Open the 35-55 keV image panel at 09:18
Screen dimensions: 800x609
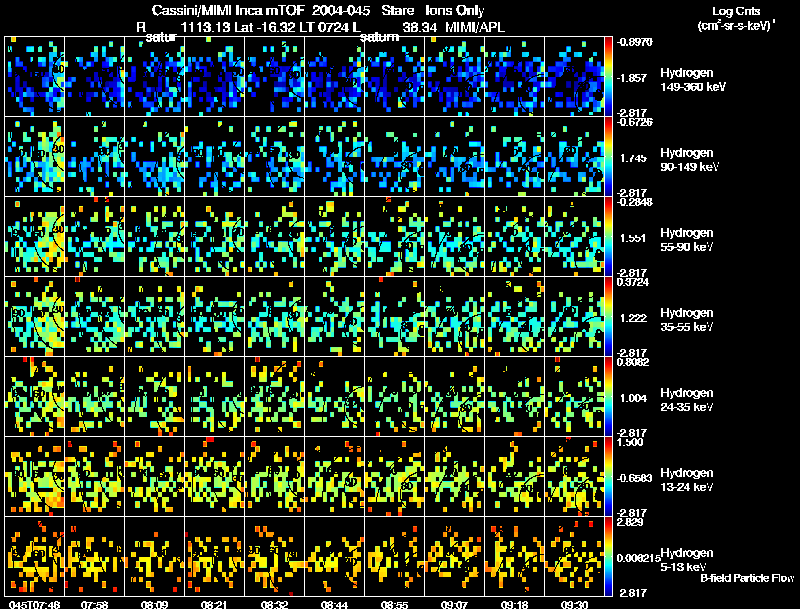[x=514, y=317]
